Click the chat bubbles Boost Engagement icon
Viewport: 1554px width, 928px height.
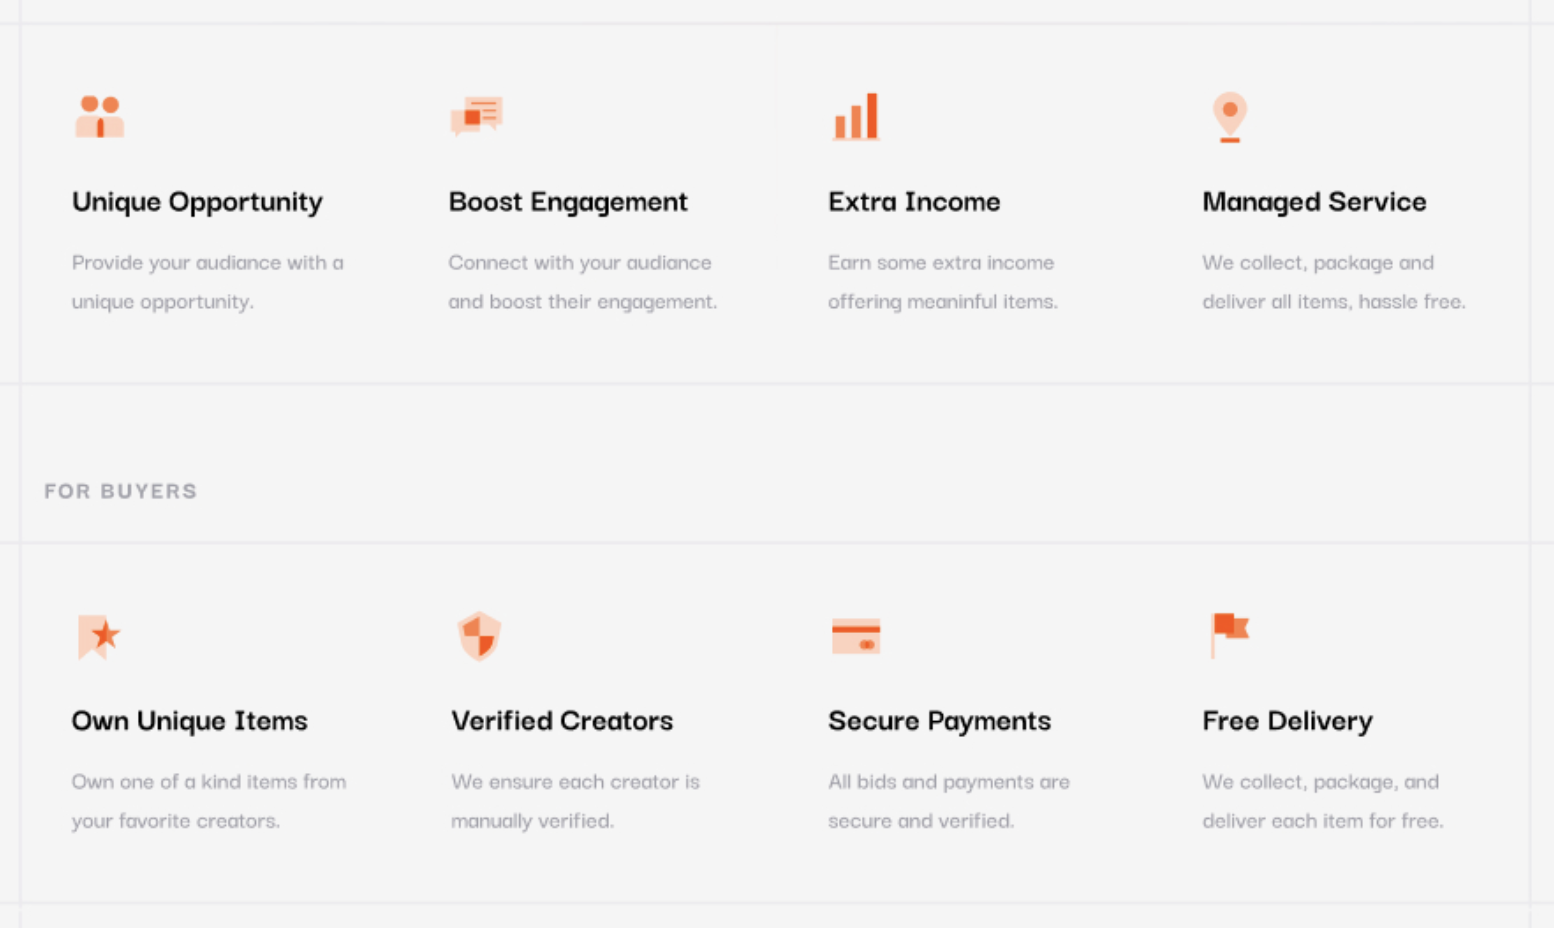click(x=476, y=116)
